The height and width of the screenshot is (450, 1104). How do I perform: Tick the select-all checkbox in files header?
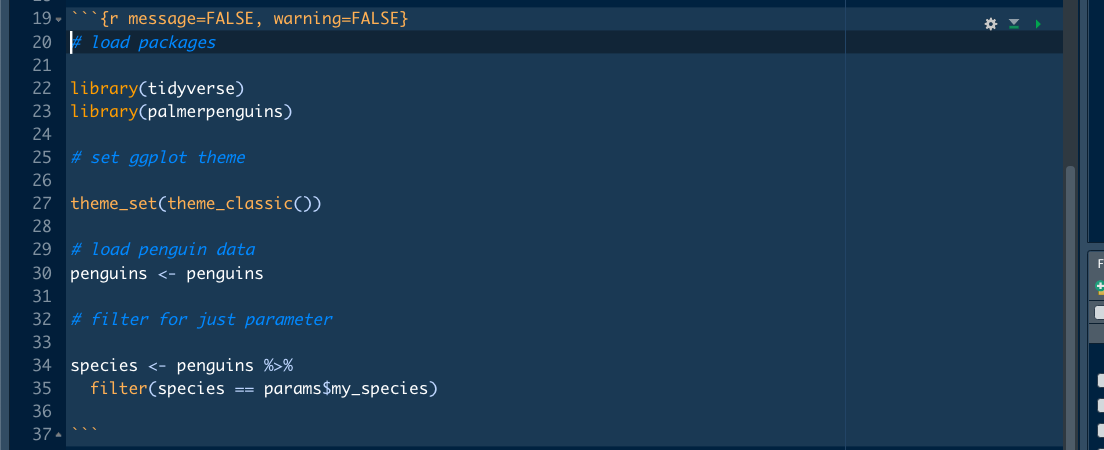coord(1100,312)
